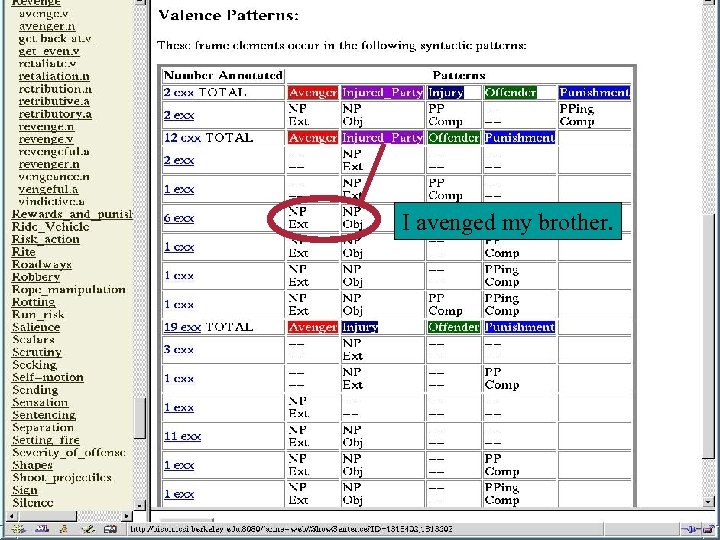Open retaliation.n in the sidebar
The width and height of the screenshot is (720, 540).
pos(54,76)
